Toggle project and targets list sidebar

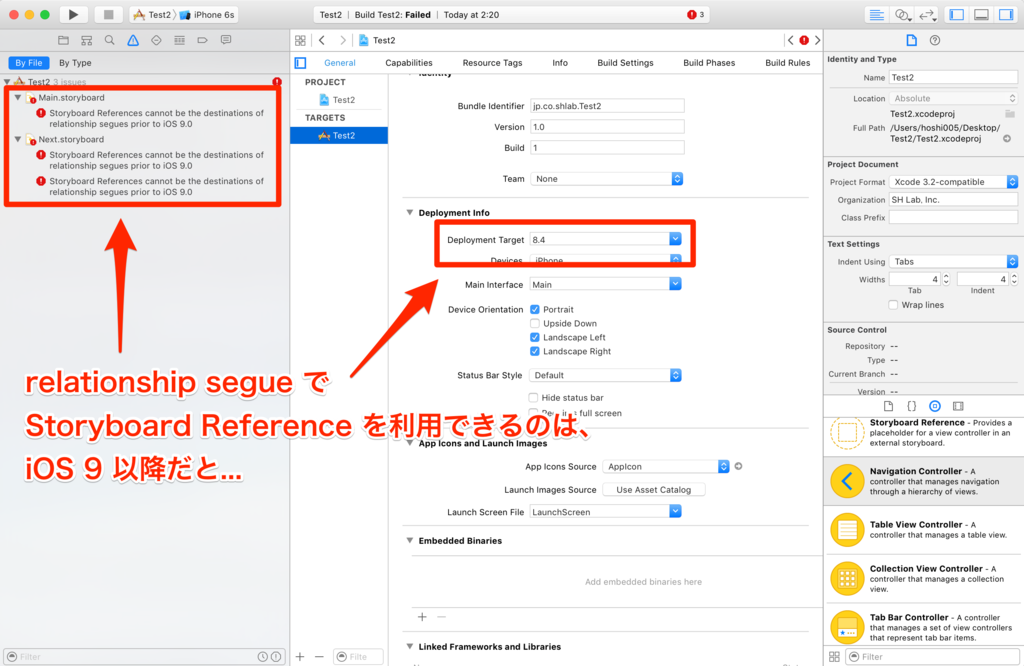pos(300,63)
